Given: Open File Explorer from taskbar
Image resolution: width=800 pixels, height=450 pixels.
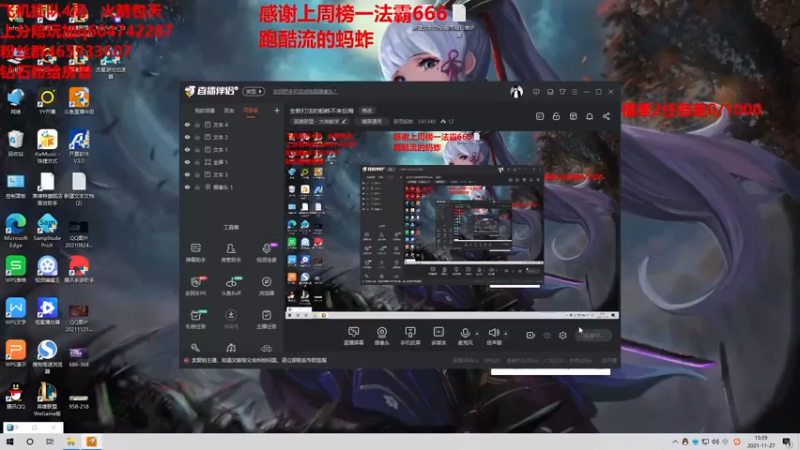Looking at the screenshot, I should click(71, 442).
